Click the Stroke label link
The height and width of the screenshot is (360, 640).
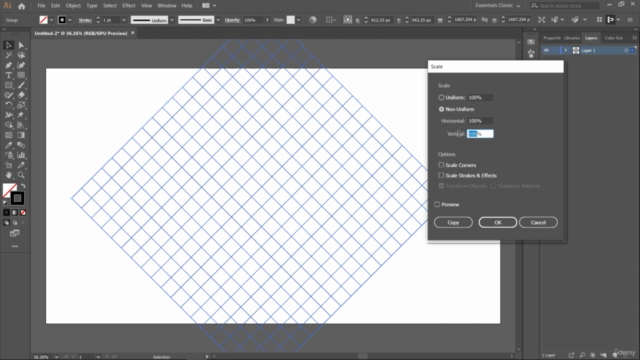85,20
